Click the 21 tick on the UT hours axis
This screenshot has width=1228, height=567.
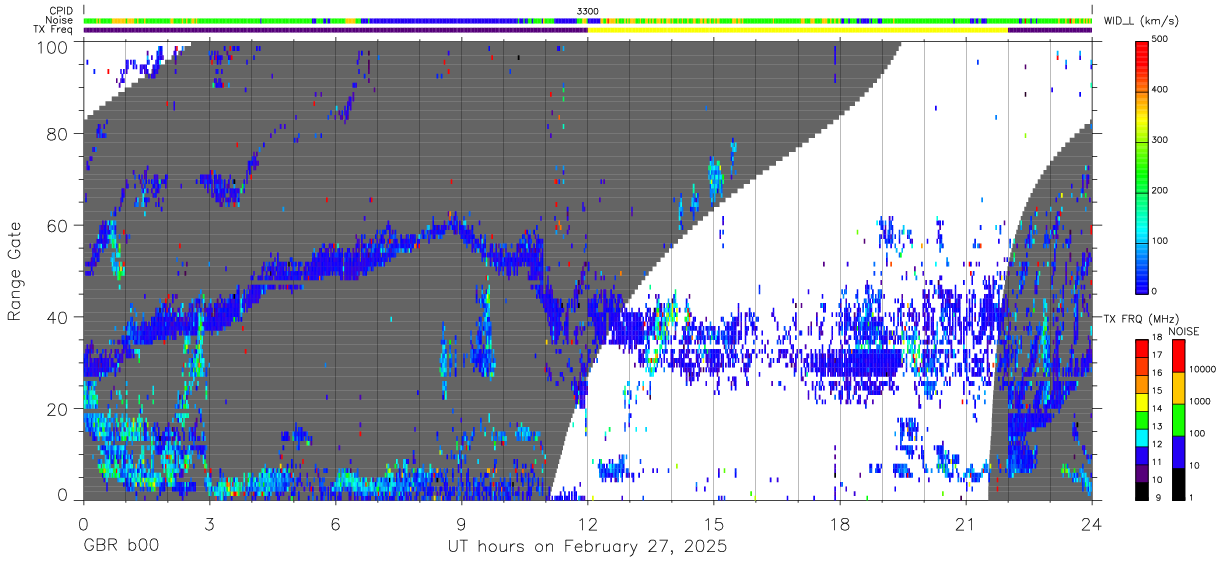click(966, 524)
